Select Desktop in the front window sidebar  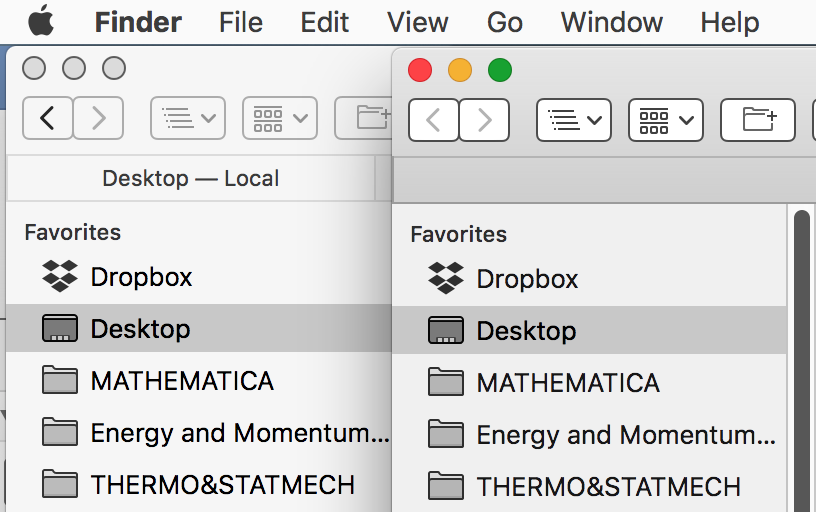[x=589, y=330]
